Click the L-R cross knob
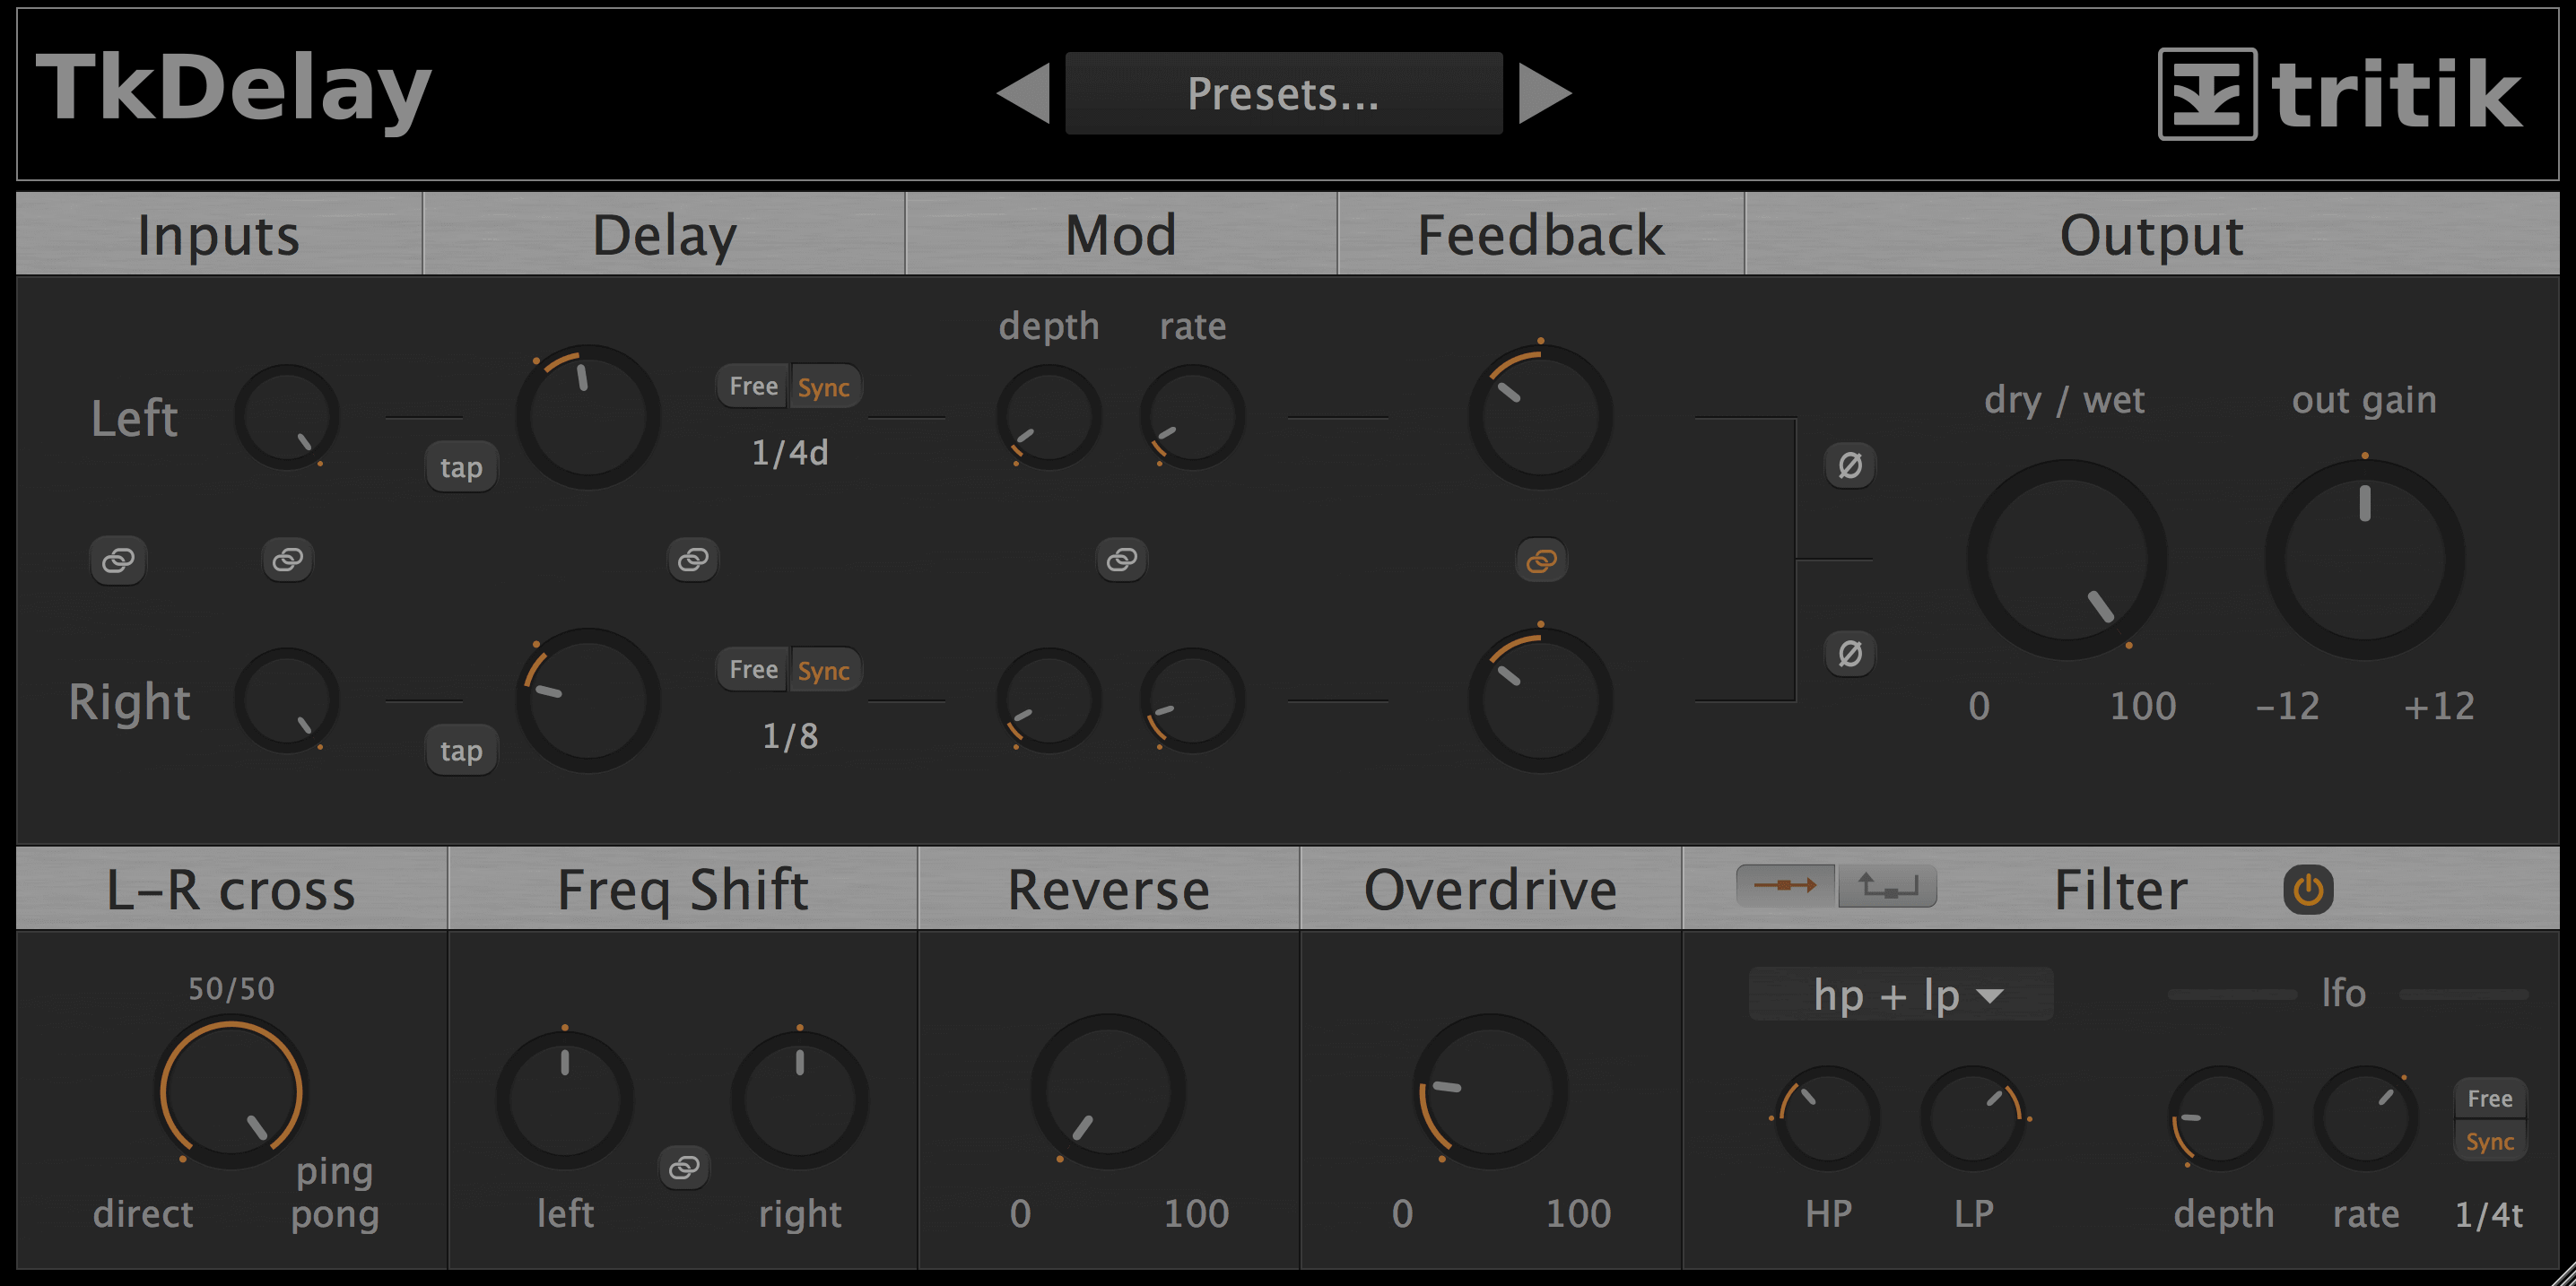 (x=231, y=1091)
